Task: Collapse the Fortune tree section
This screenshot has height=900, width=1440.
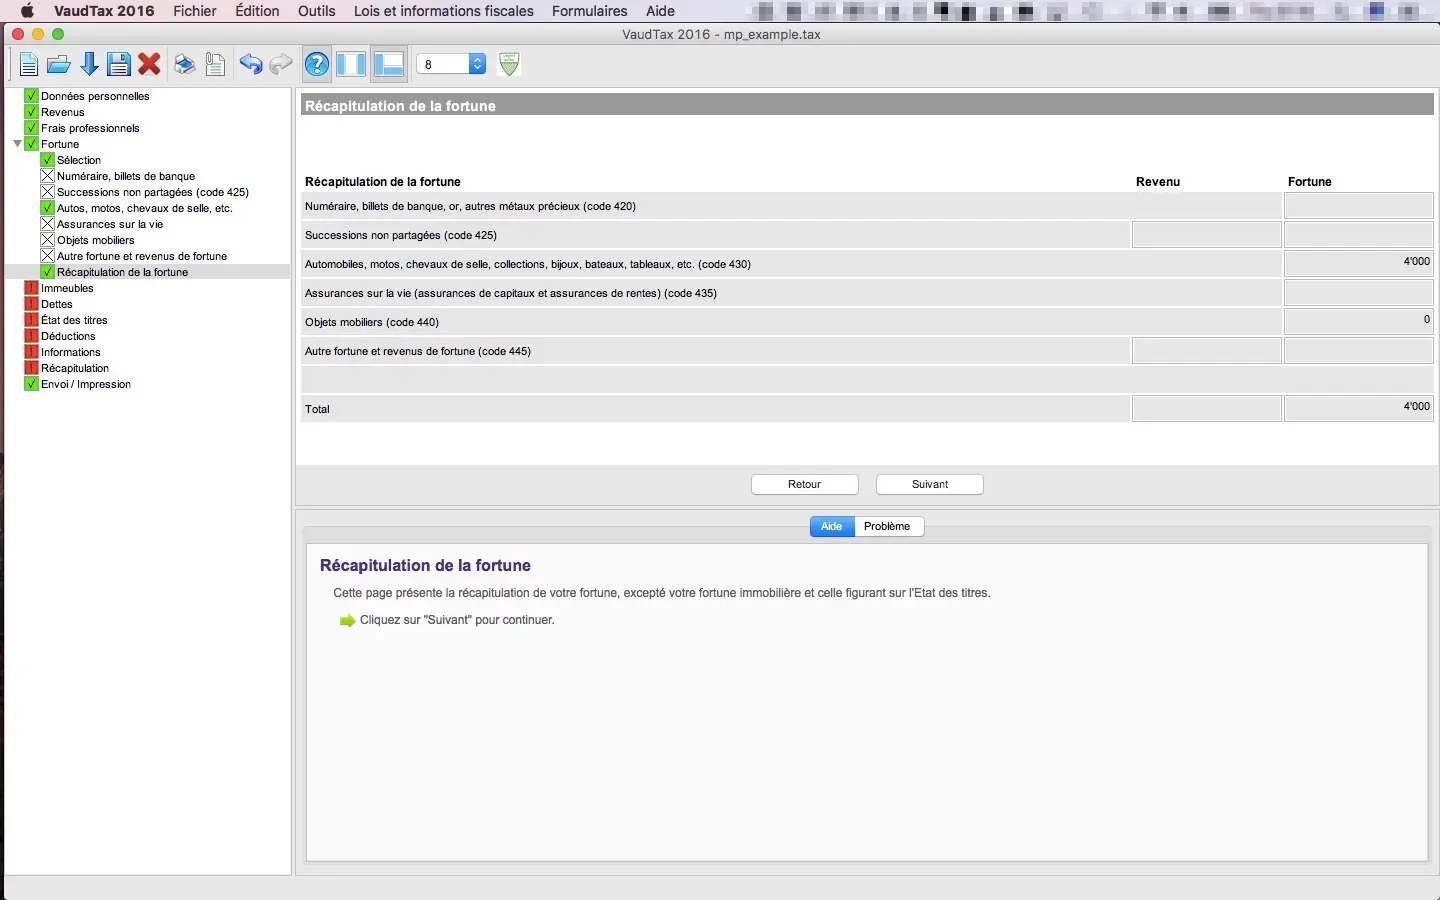Action: pyautogui.click(x=17, y=144)
